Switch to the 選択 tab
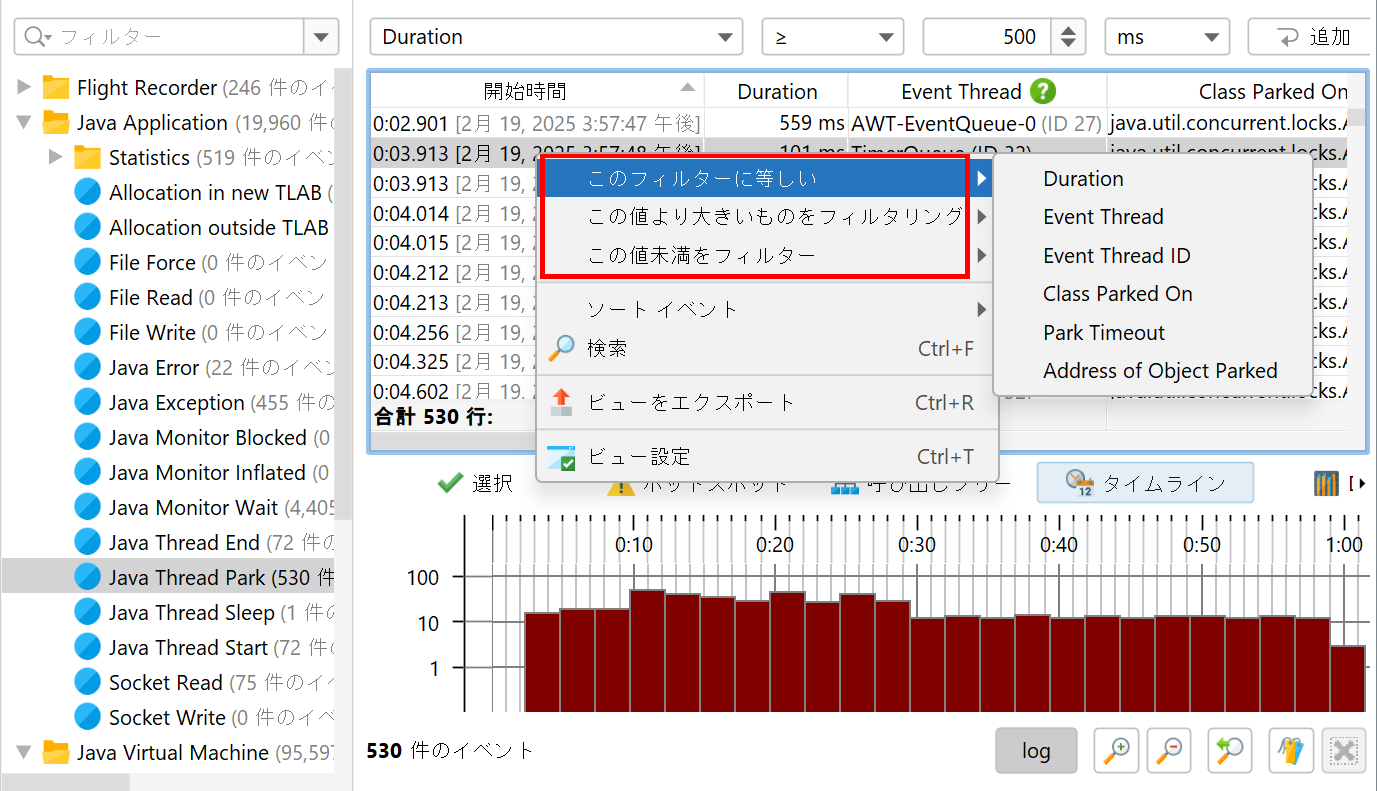Viewport: 1377px width, 791px height. tap(476, 483)
